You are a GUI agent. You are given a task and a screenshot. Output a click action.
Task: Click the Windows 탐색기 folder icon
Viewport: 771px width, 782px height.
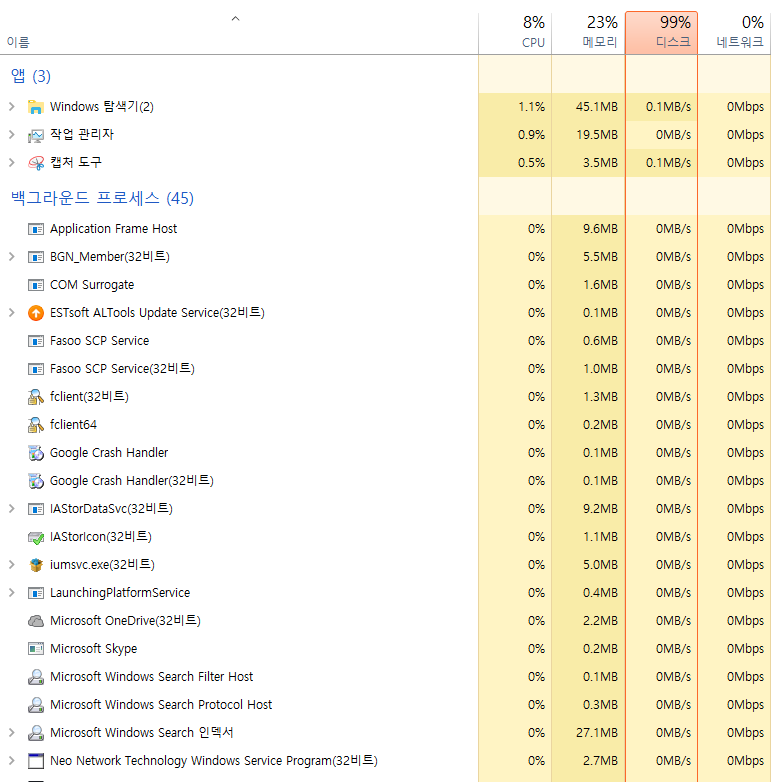(x=35, y=107)
